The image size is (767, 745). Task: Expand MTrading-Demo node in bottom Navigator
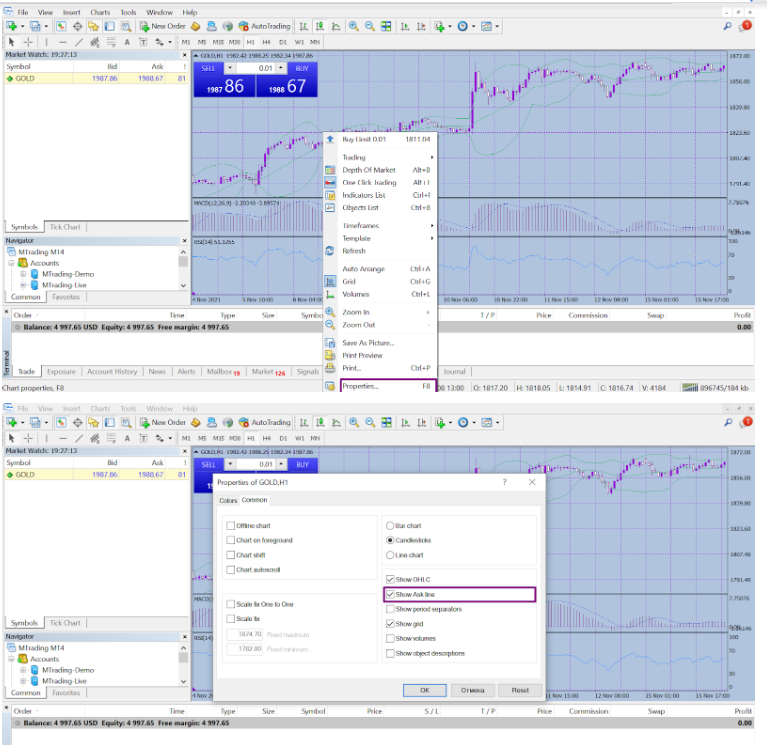(x=23, y=670)
